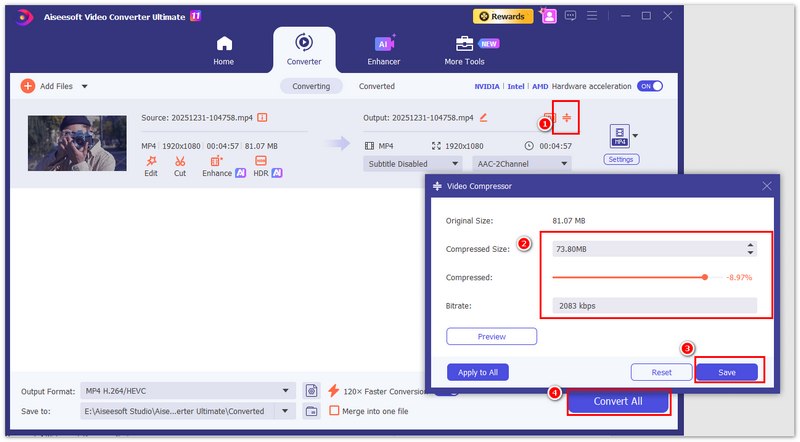Click the browse folder icon next to Save to
Viewport: 800px width, 442px height.
311,411
